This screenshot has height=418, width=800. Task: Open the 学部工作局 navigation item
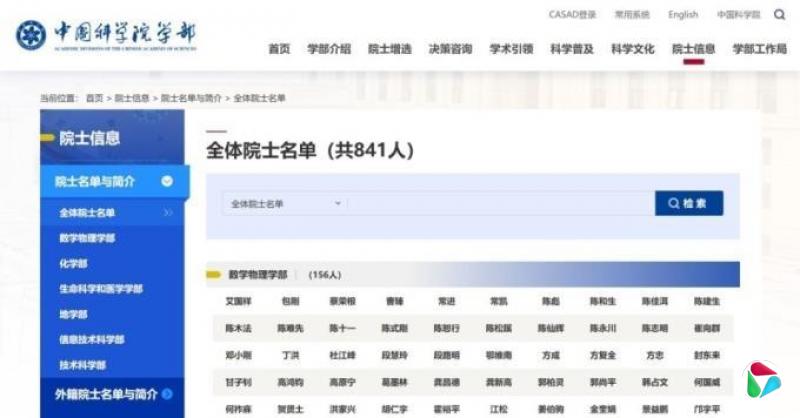[759, 48]
